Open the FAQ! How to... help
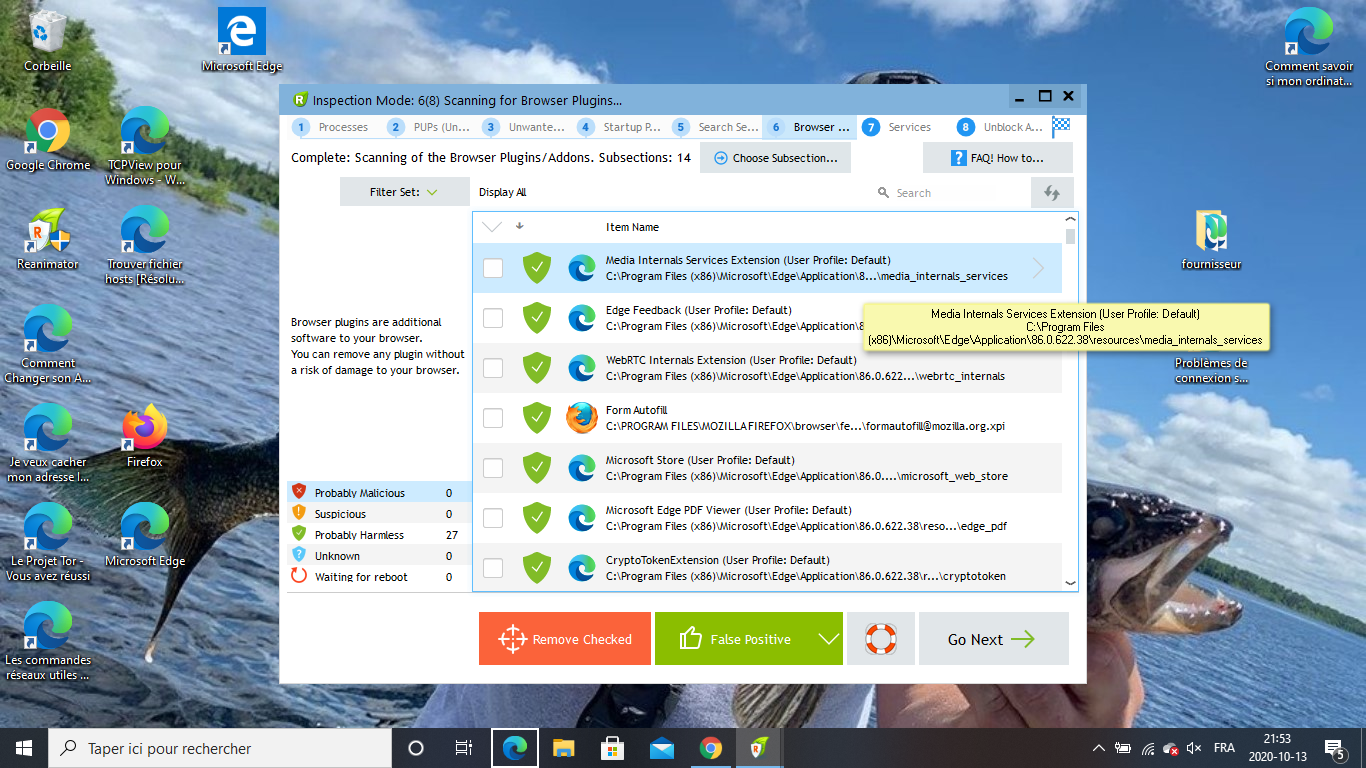Screen dimensions: 1366x768 point(997,158)
